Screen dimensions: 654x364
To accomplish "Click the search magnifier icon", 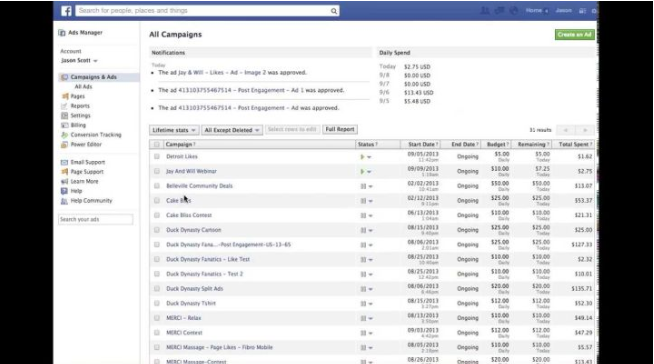I will [x=334, y=11].
